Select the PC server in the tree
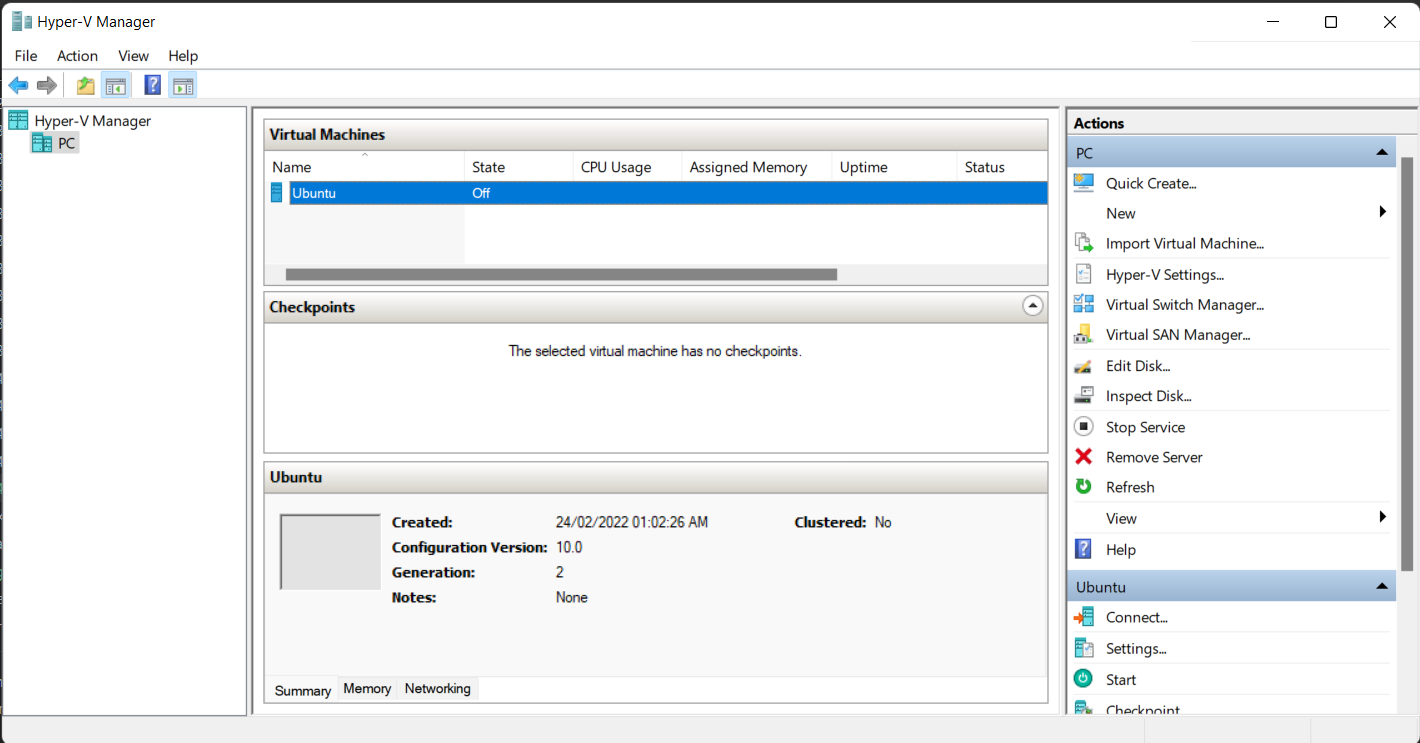Screen dimensions: 1420x743 click(x=66, y=142)
